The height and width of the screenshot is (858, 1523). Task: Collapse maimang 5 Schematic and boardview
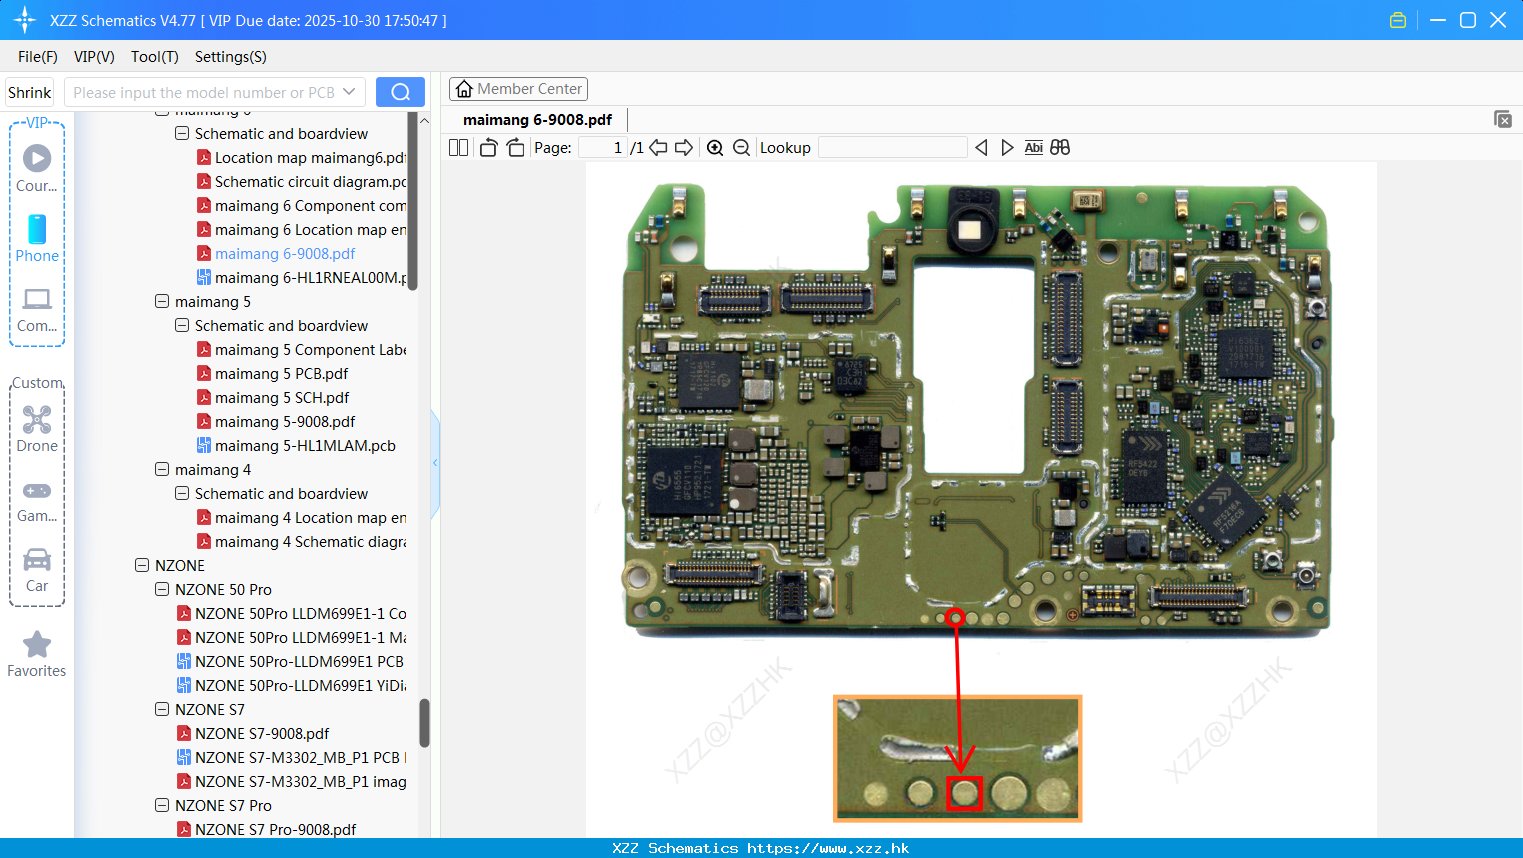pyautogui.click(x=182, y=325)
